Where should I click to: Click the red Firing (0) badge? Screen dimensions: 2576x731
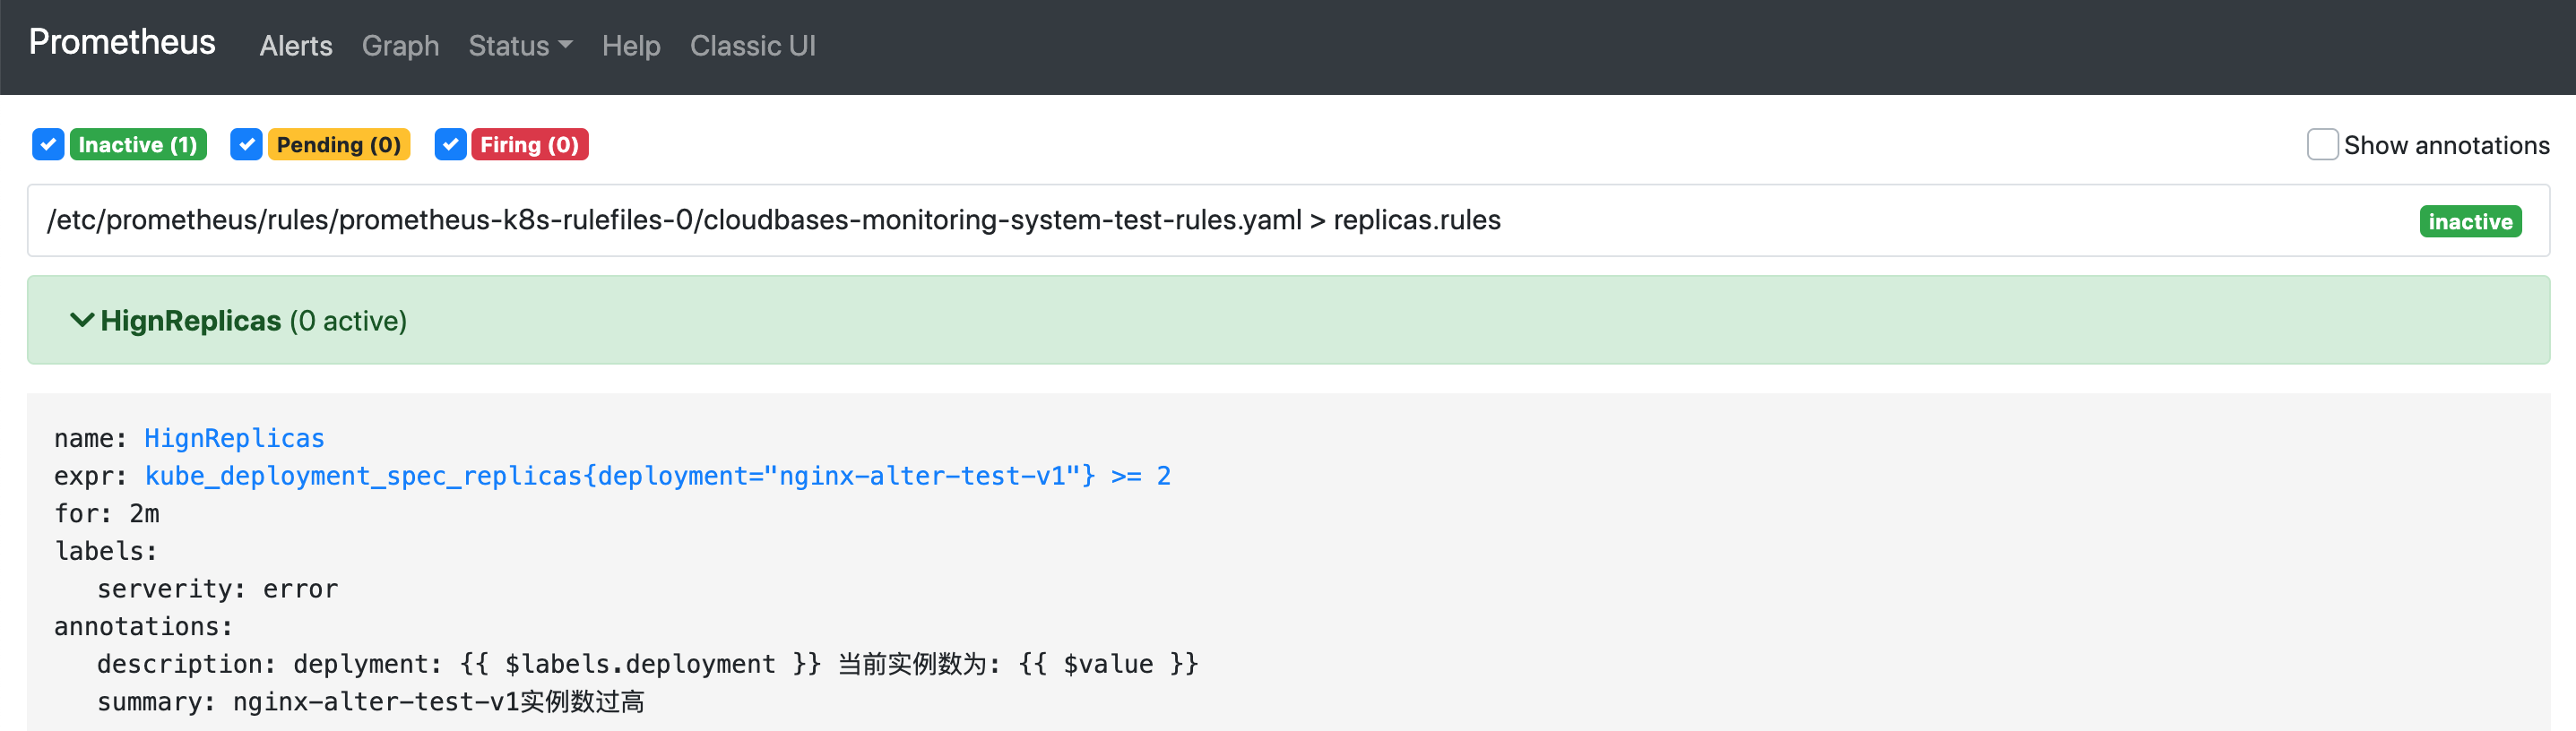click(529, 145)
